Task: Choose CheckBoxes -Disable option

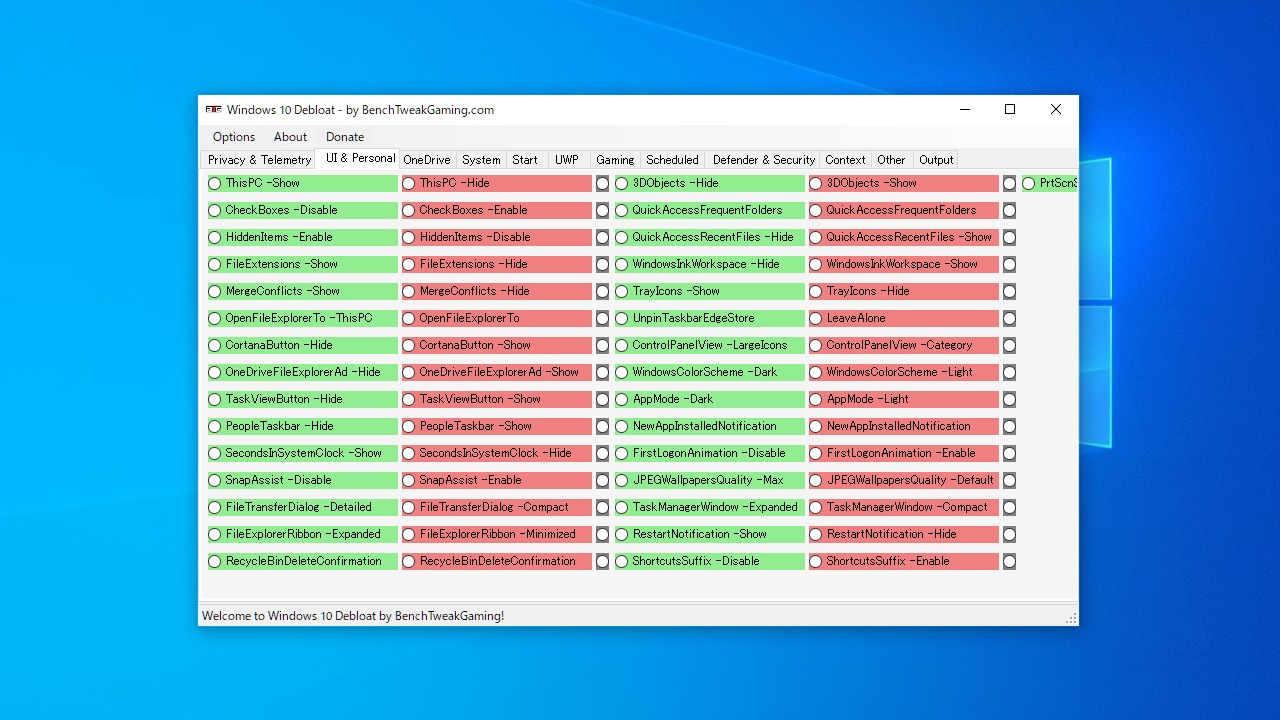Action: tap(302, 211)
